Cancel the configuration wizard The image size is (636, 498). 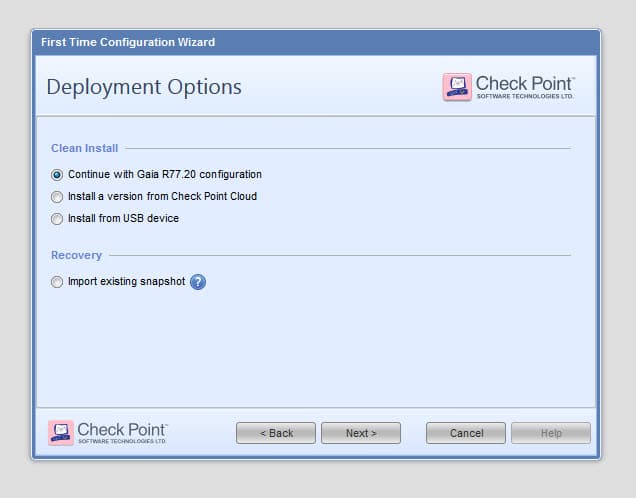click(x=466, y=433)
